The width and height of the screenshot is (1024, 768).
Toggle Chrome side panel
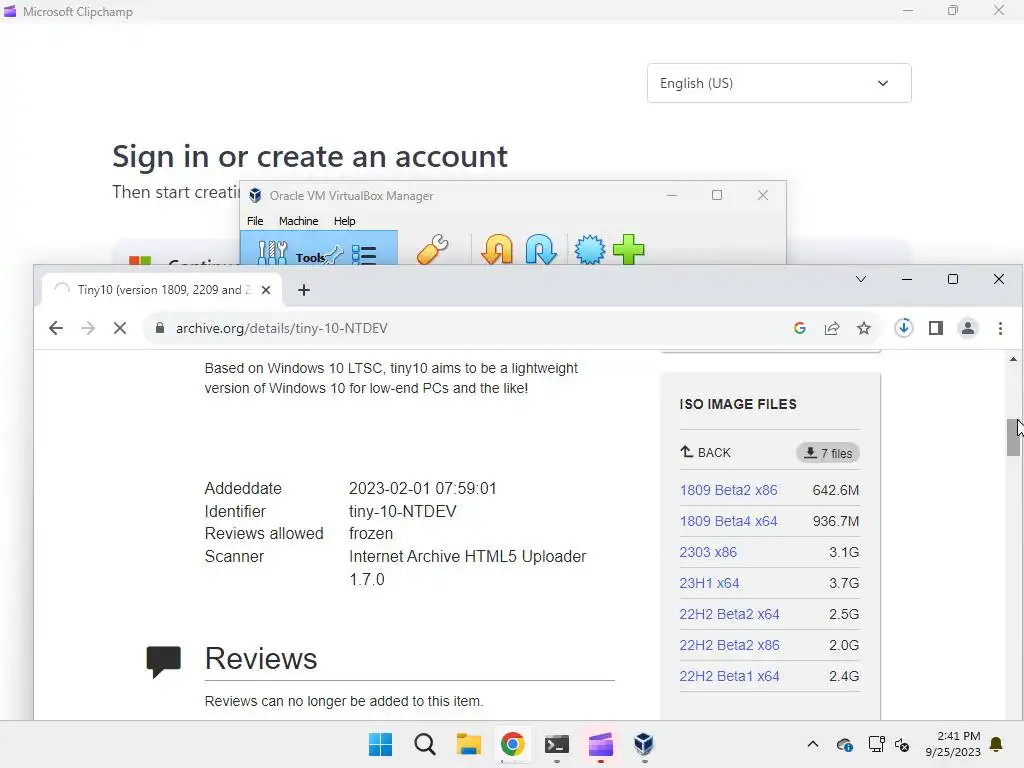936,328
